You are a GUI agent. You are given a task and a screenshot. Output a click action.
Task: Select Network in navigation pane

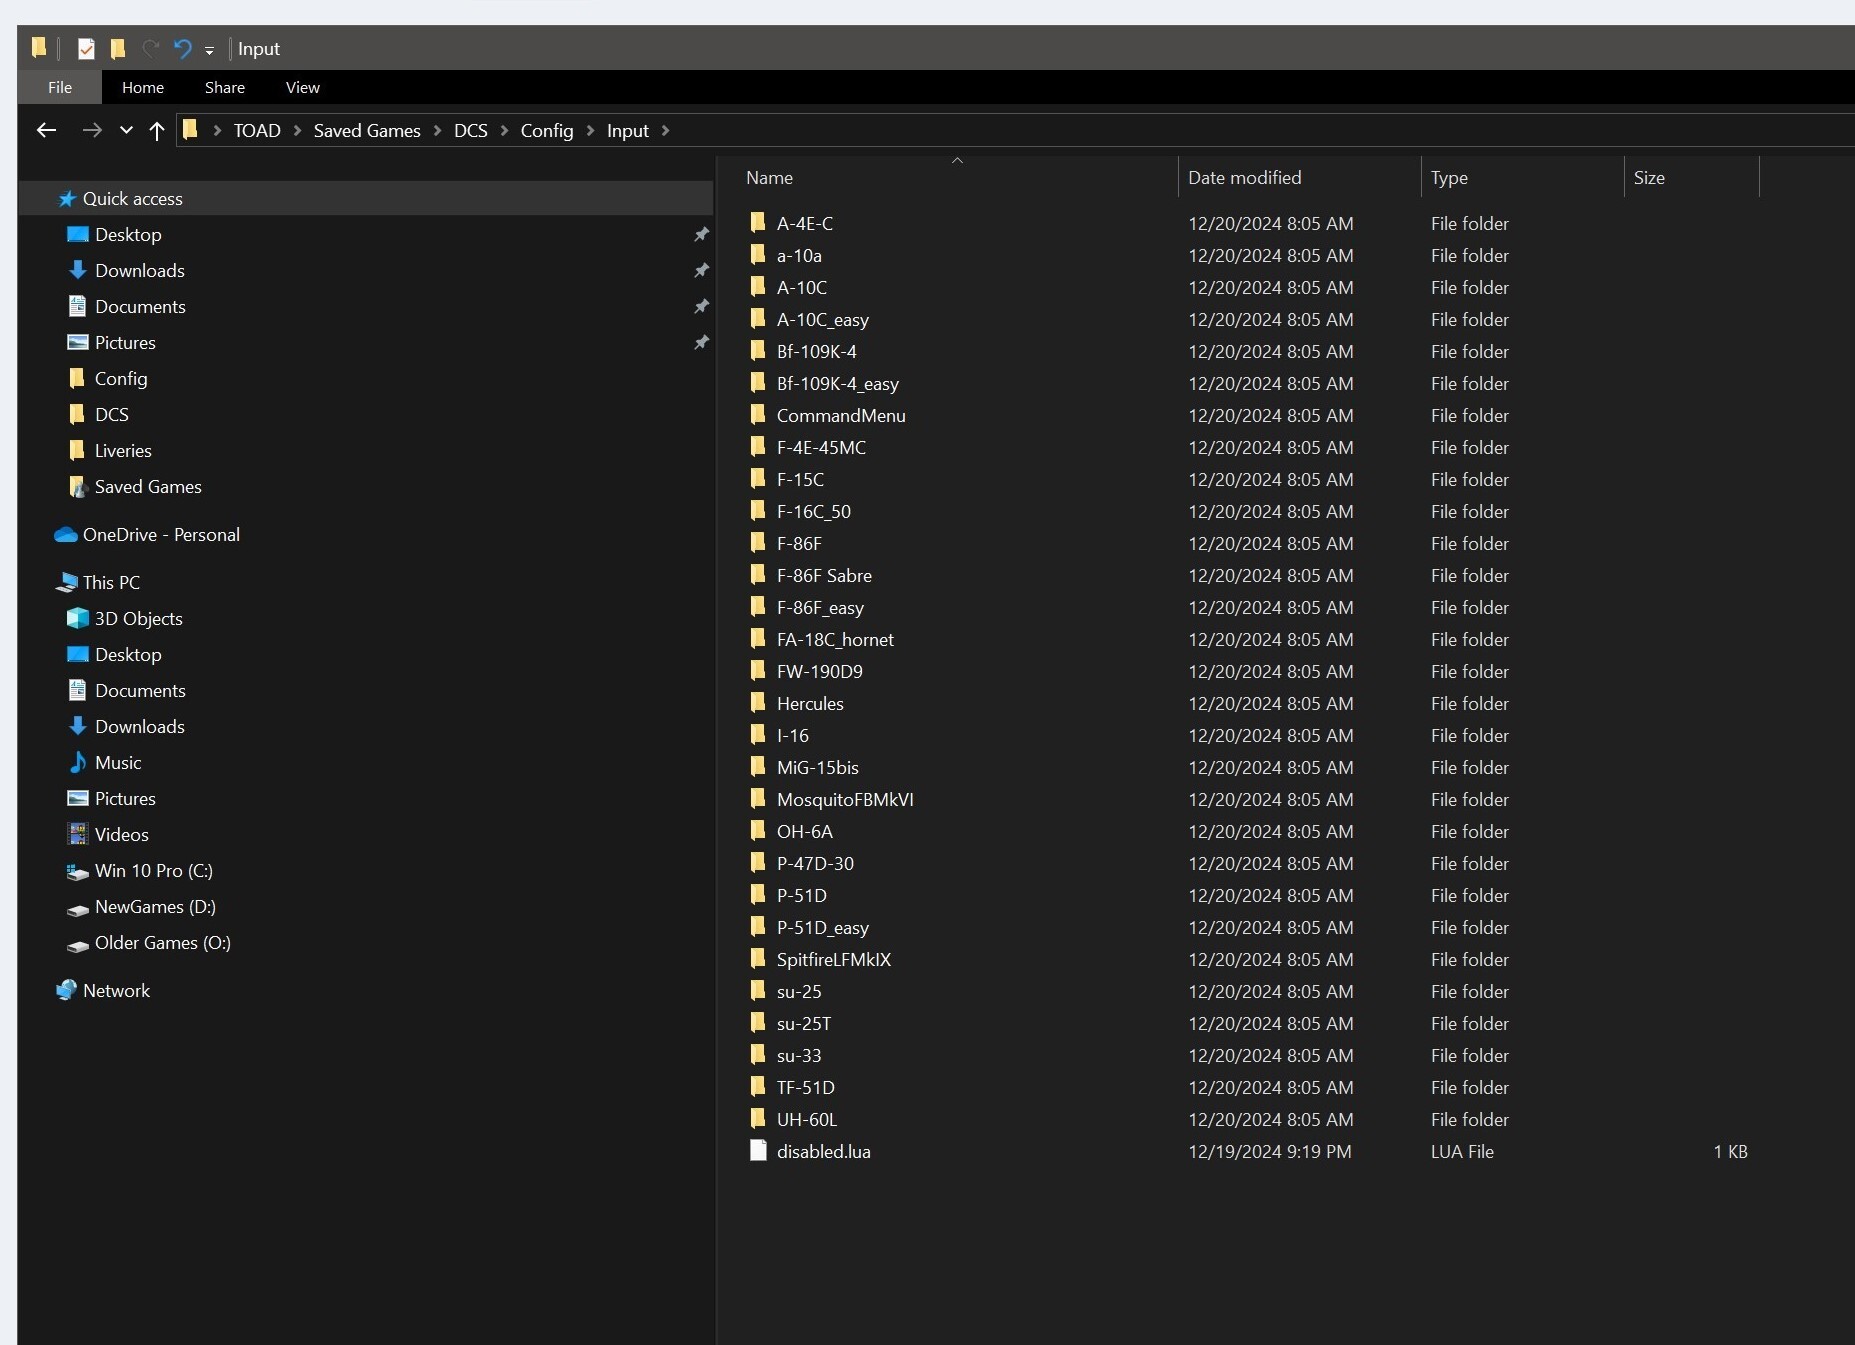(116, 990)
